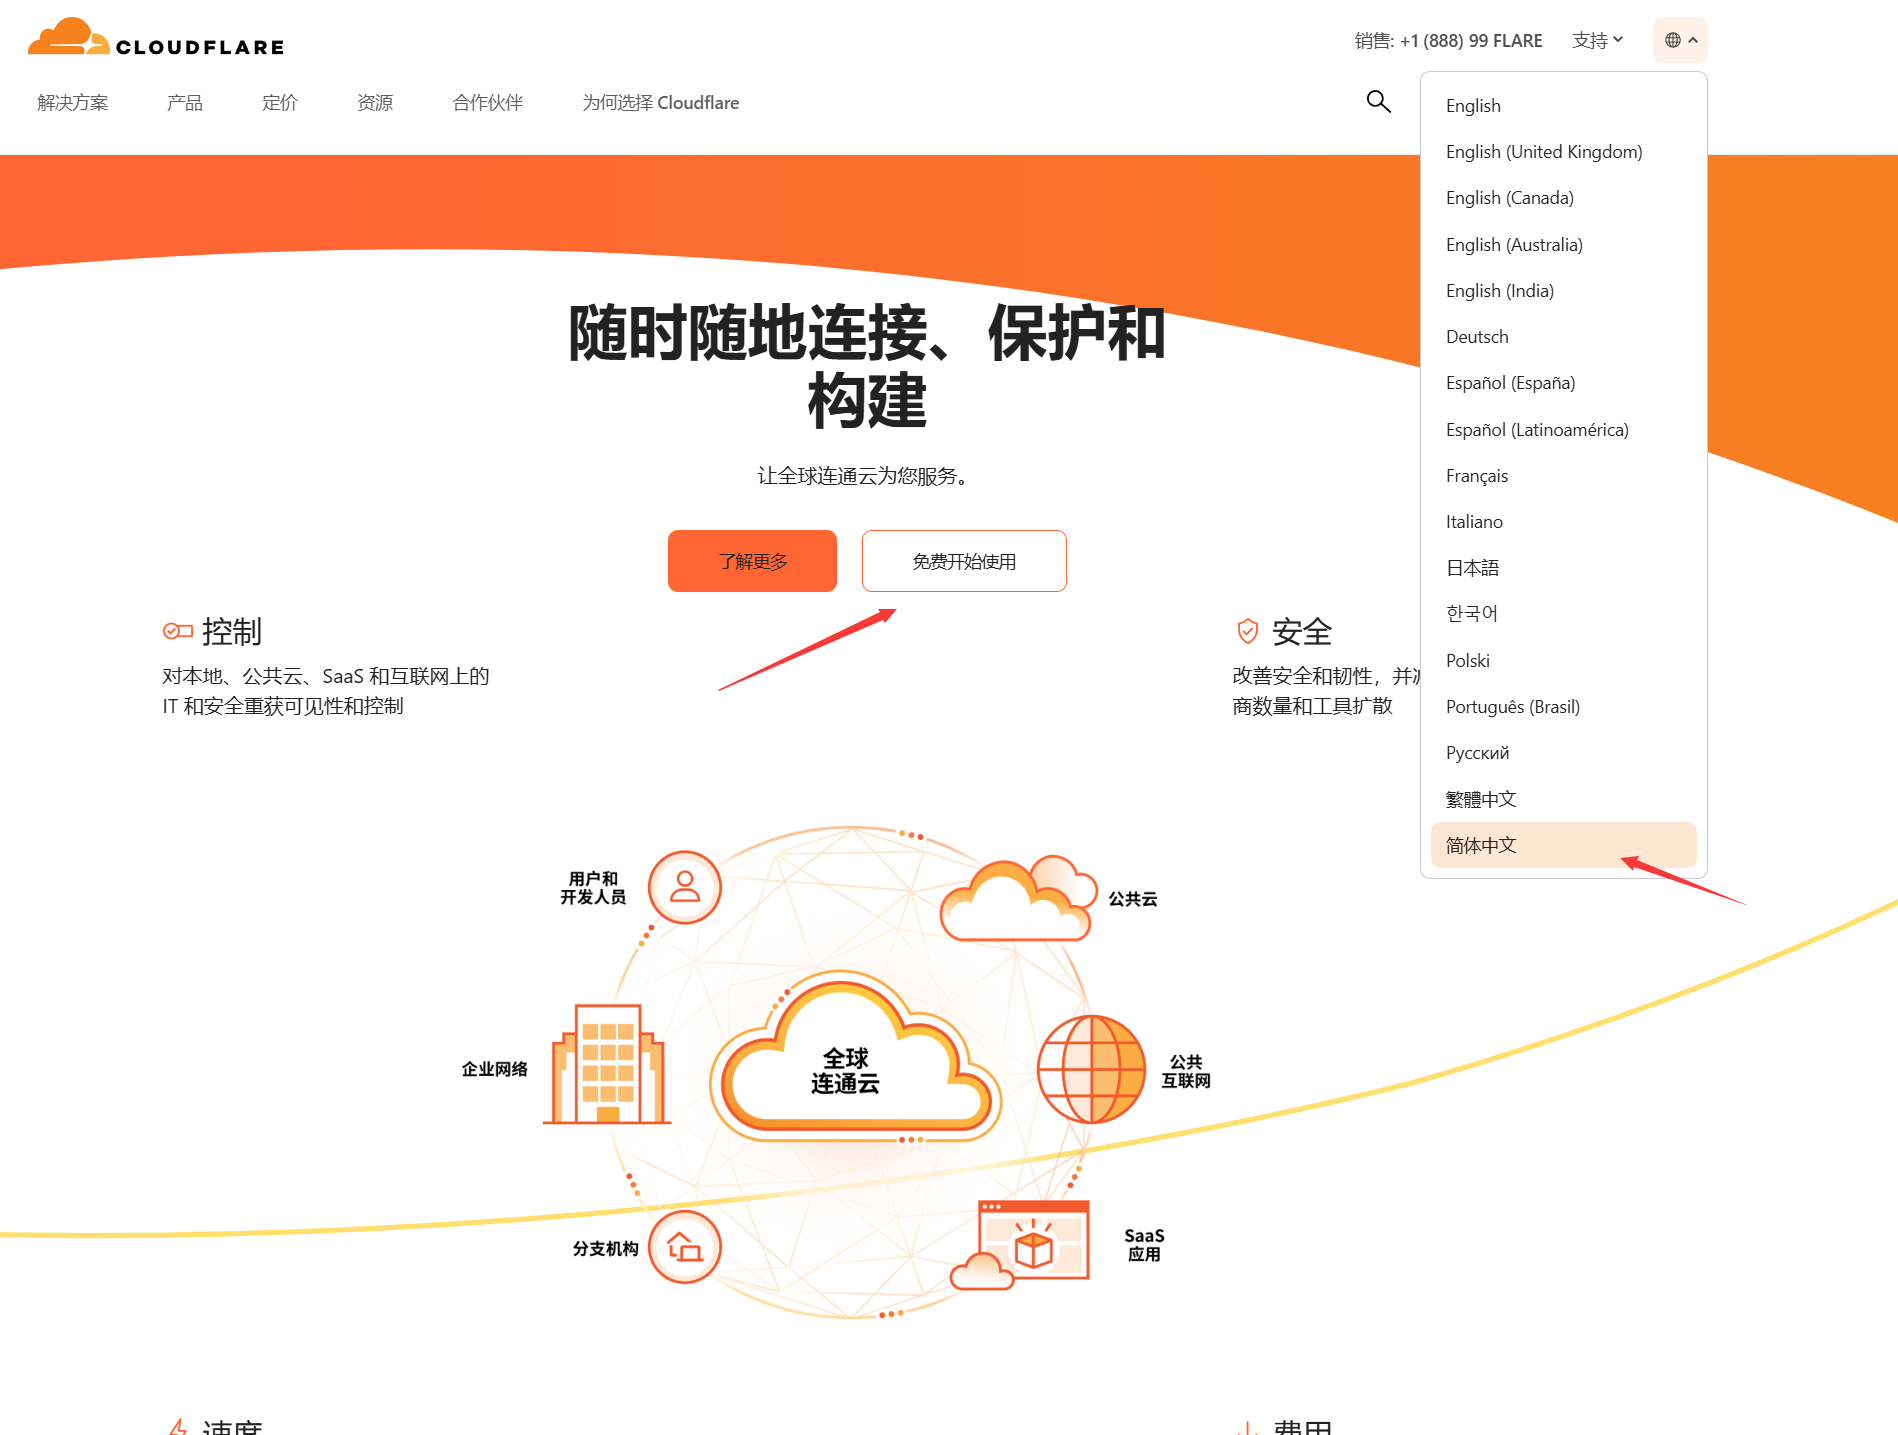Click the 安全 heading text
This screenshot has width=1898, height=1435.
(1302, 631)
